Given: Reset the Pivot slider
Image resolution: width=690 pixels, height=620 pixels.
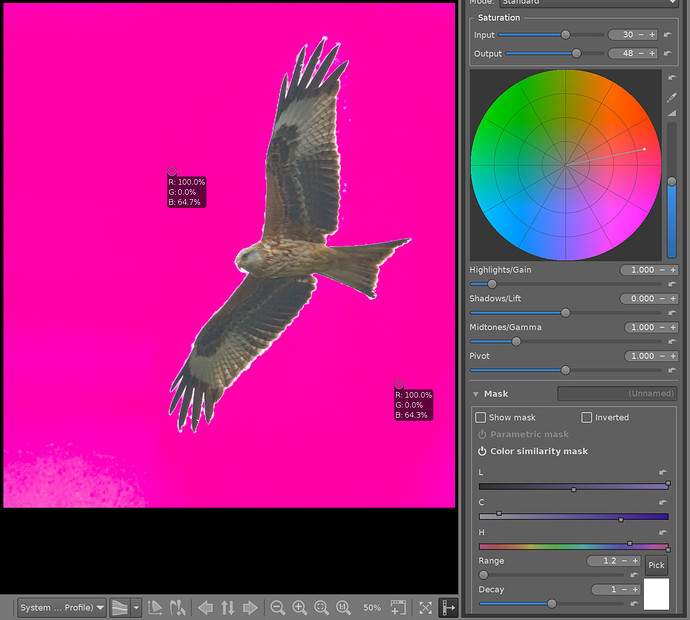Looking at the screenshot, I should click(x=672, y=370).
